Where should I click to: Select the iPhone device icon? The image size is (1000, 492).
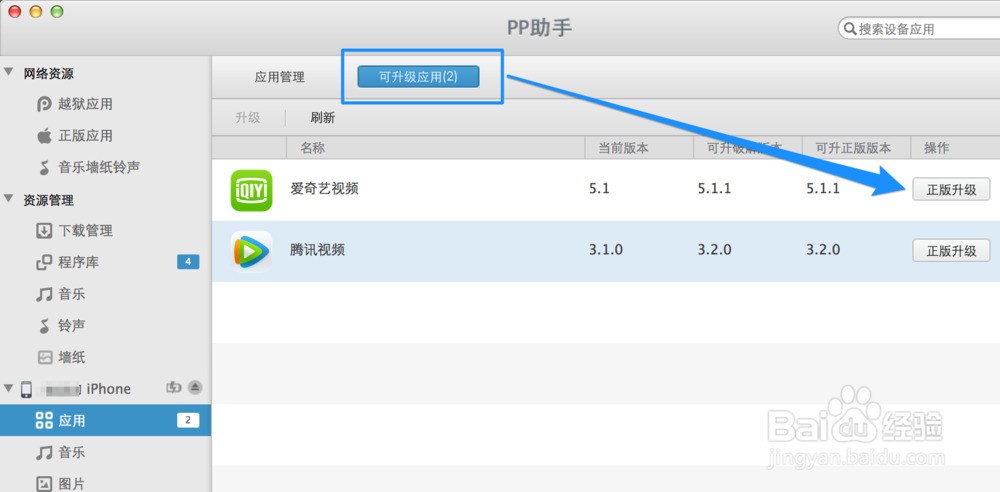tap(27, 389)
